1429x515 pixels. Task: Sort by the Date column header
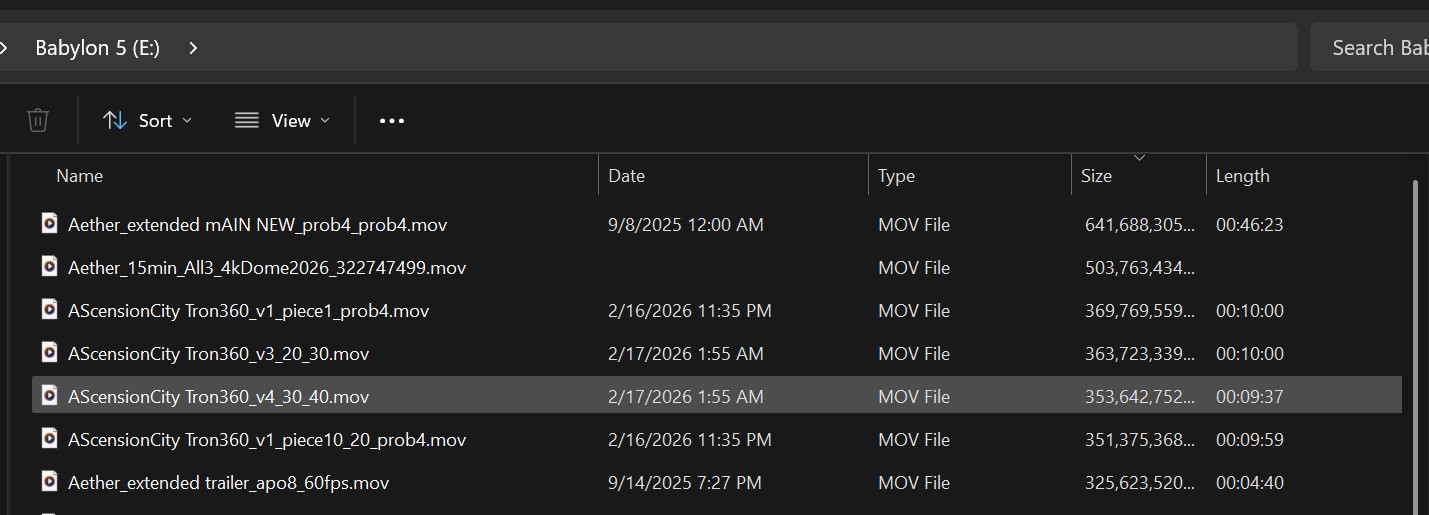pos(626,176)
